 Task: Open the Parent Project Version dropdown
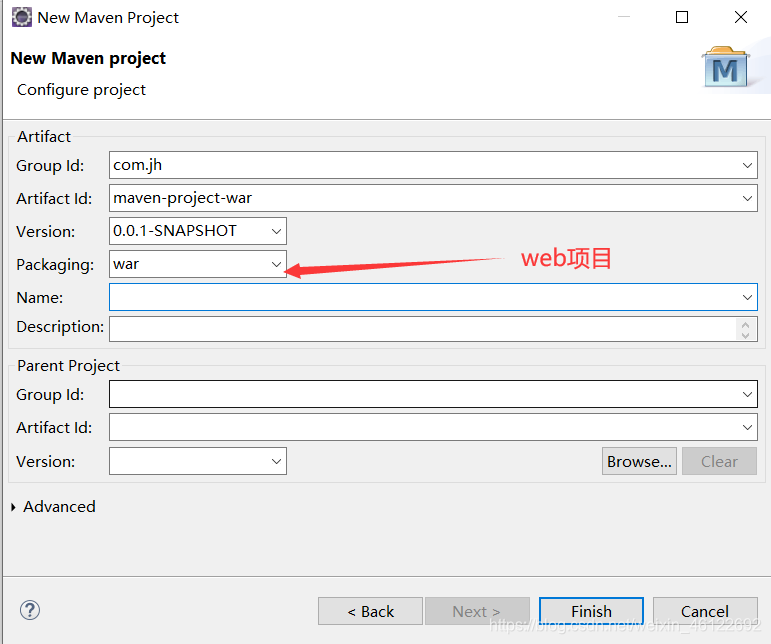[276, 461]
